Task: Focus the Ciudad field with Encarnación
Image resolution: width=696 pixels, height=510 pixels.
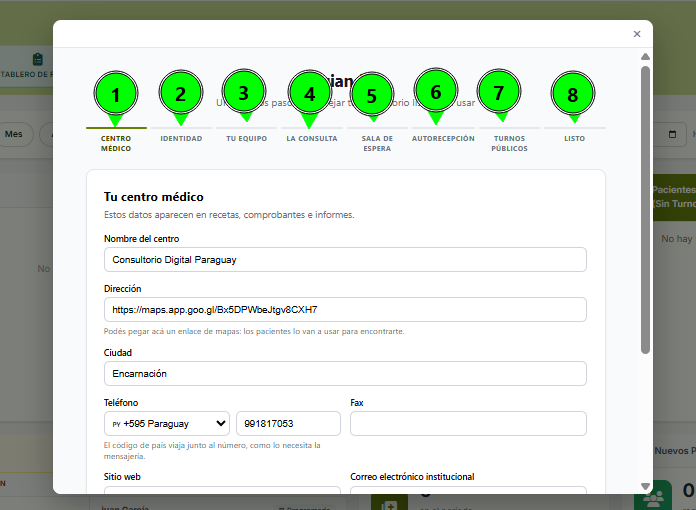Action: [x=345, y=374]
